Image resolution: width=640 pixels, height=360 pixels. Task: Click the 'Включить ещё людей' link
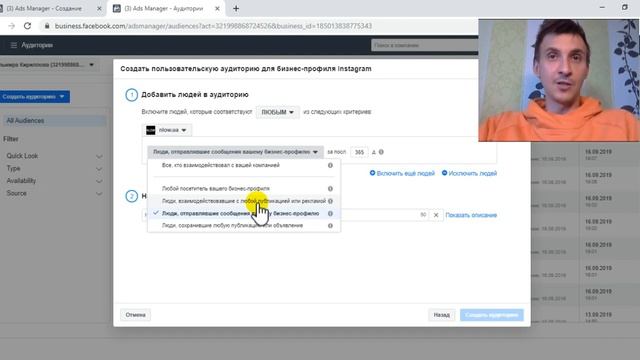tap(405, 173)
